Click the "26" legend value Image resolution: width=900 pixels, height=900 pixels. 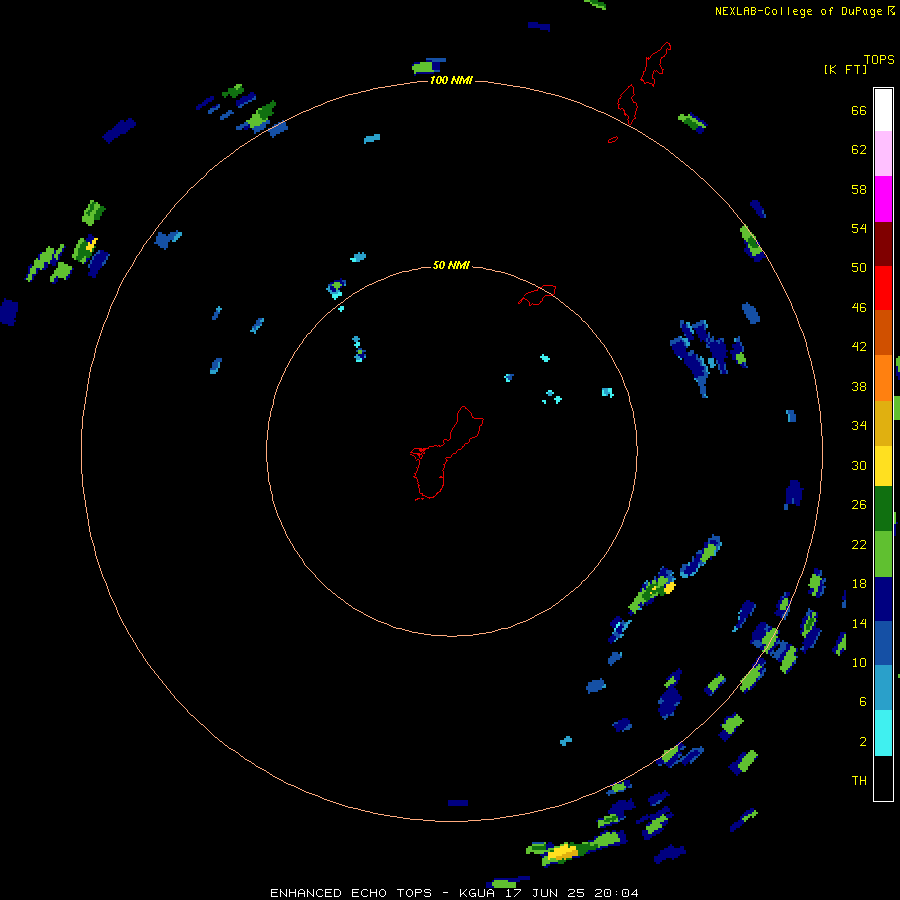pos(859,505)
